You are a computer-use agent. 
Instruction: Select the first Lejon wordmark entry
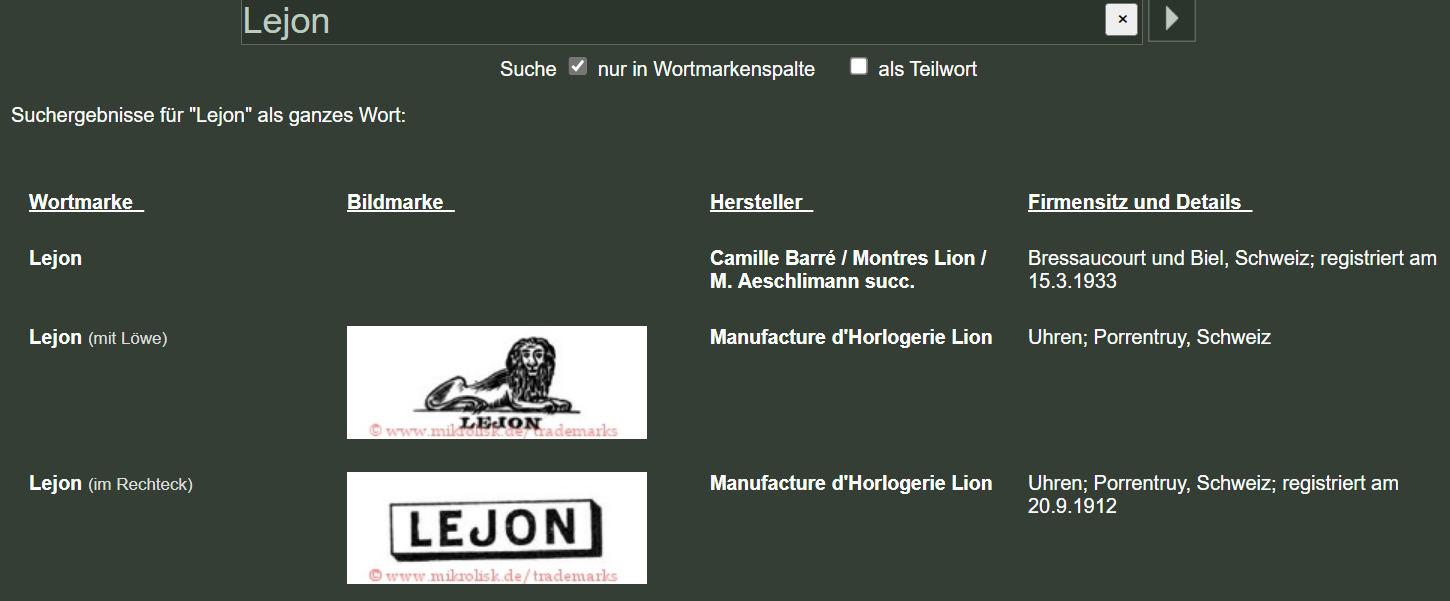click(55, 258)
